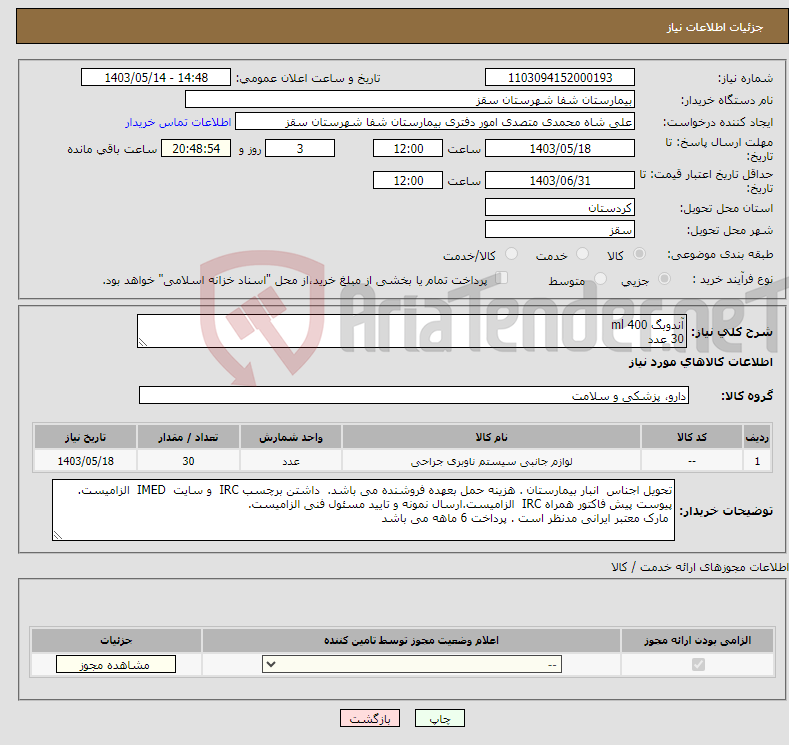Screen dimensions: 789x745
Task: Click the buyer notes text area
Action: (363, 510)
